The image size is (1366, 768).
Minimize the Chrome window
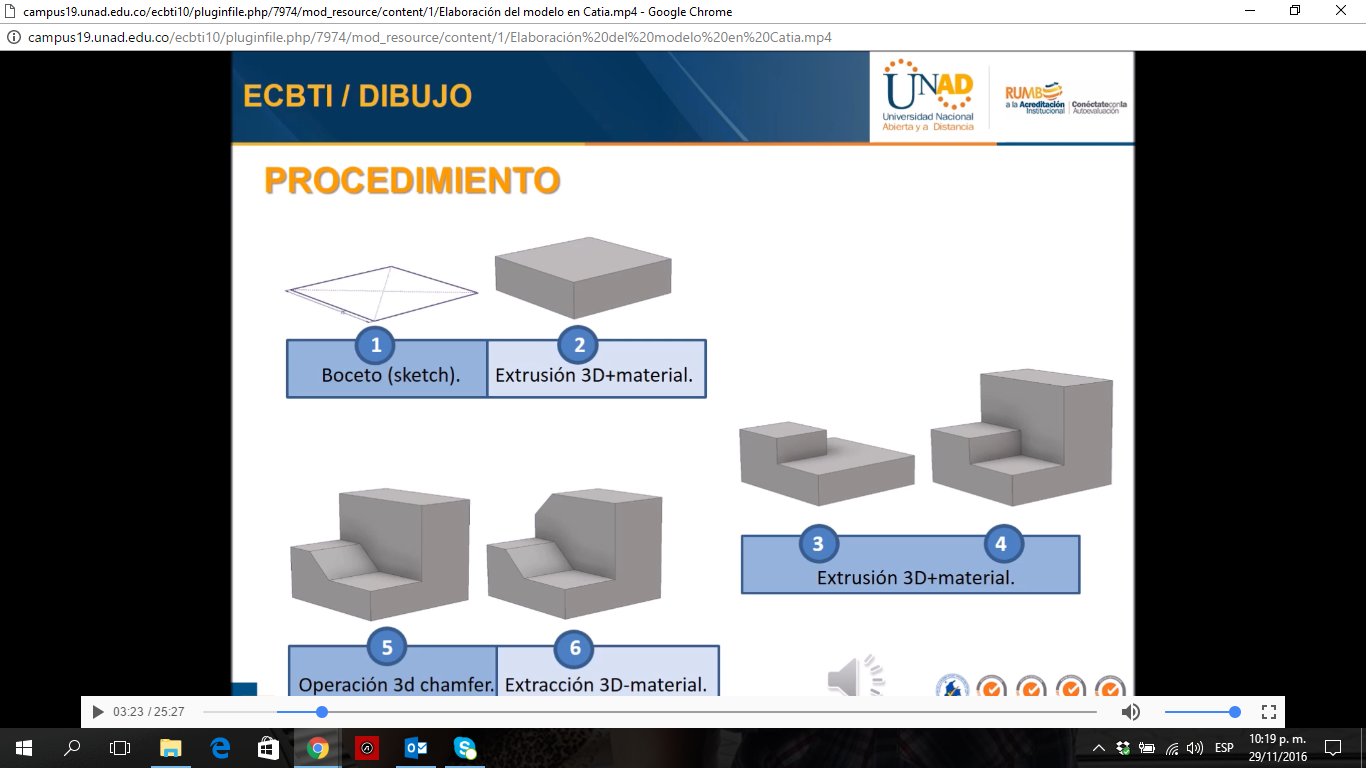pyautogui.click(x=1249, y=11)
